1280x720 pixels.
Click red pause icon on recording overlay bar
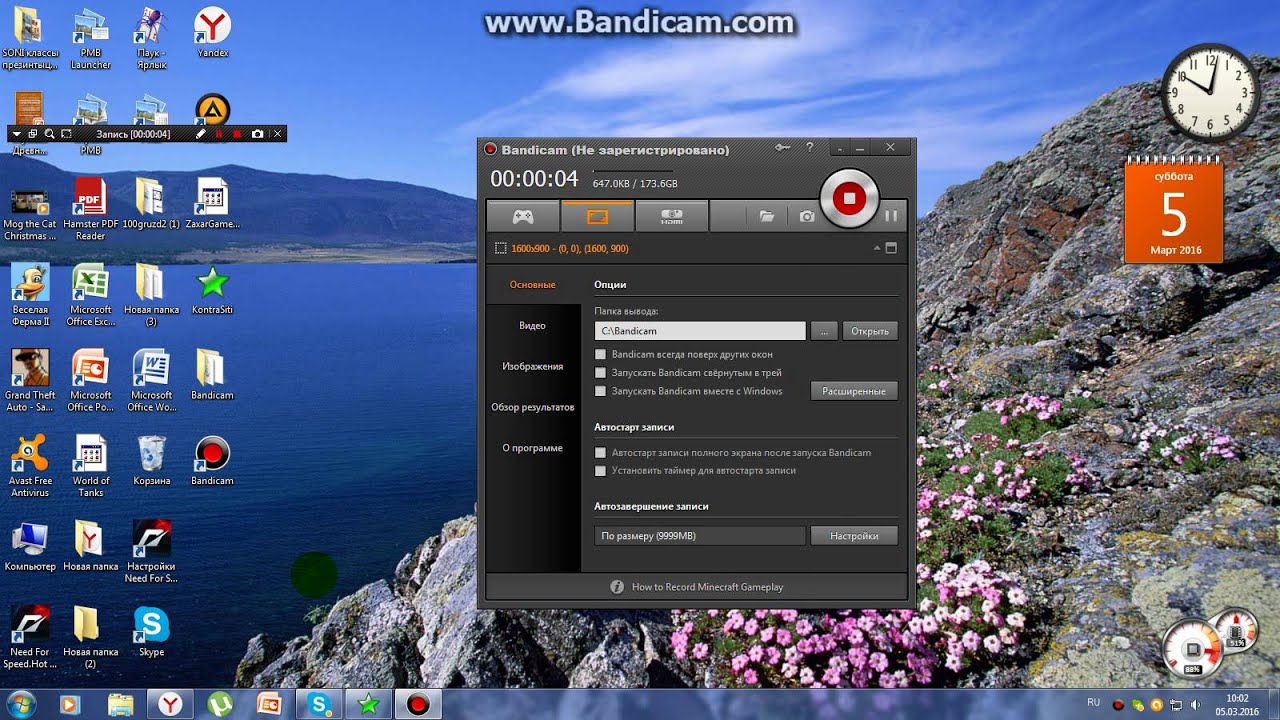219,134
